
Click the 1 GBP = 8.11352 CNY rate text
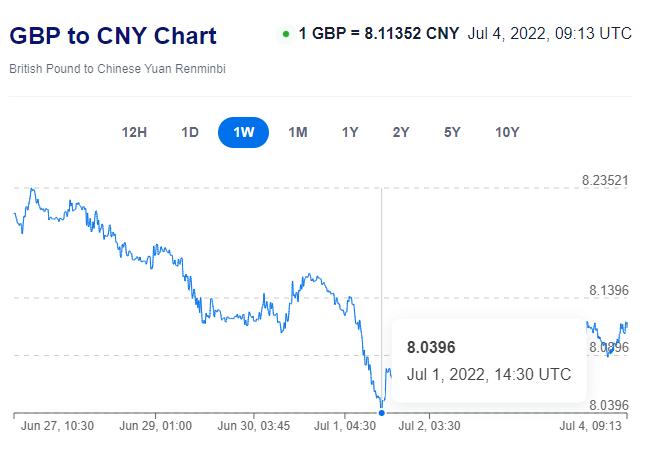379,33
